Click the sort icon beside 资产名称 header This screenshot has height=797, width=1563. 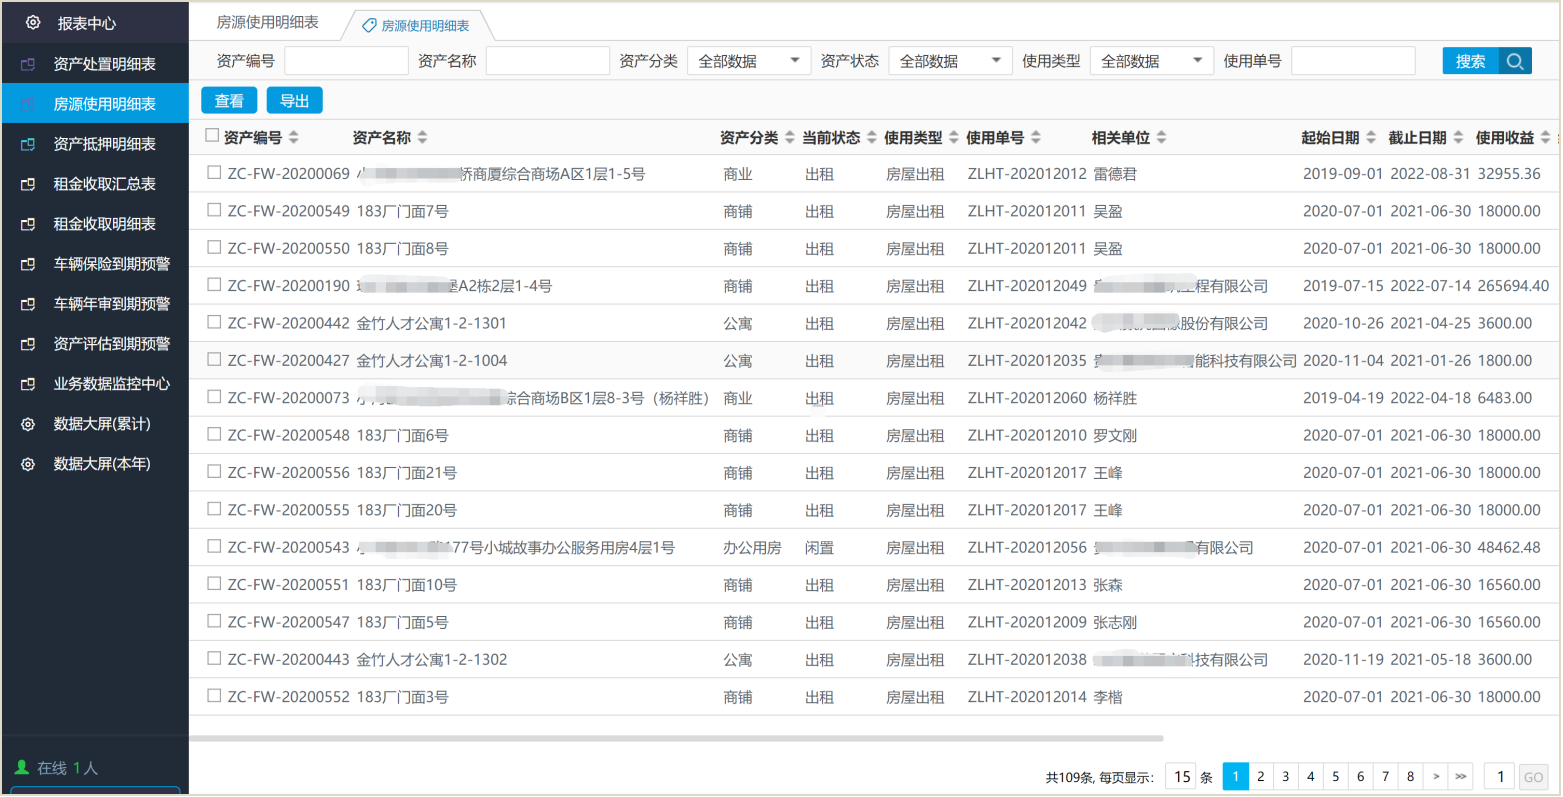click(422, 137)
